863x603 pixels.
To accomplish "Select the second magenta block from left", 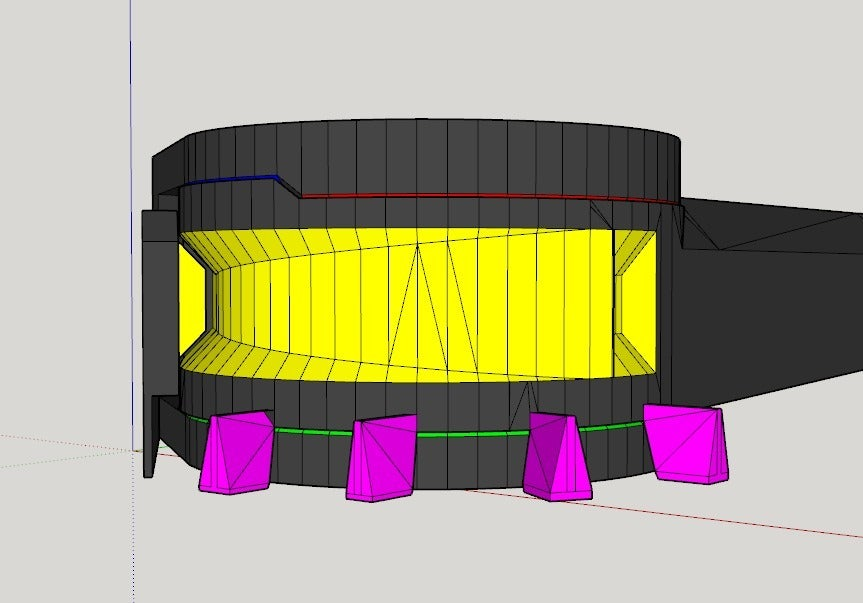I will pos(381,458).
